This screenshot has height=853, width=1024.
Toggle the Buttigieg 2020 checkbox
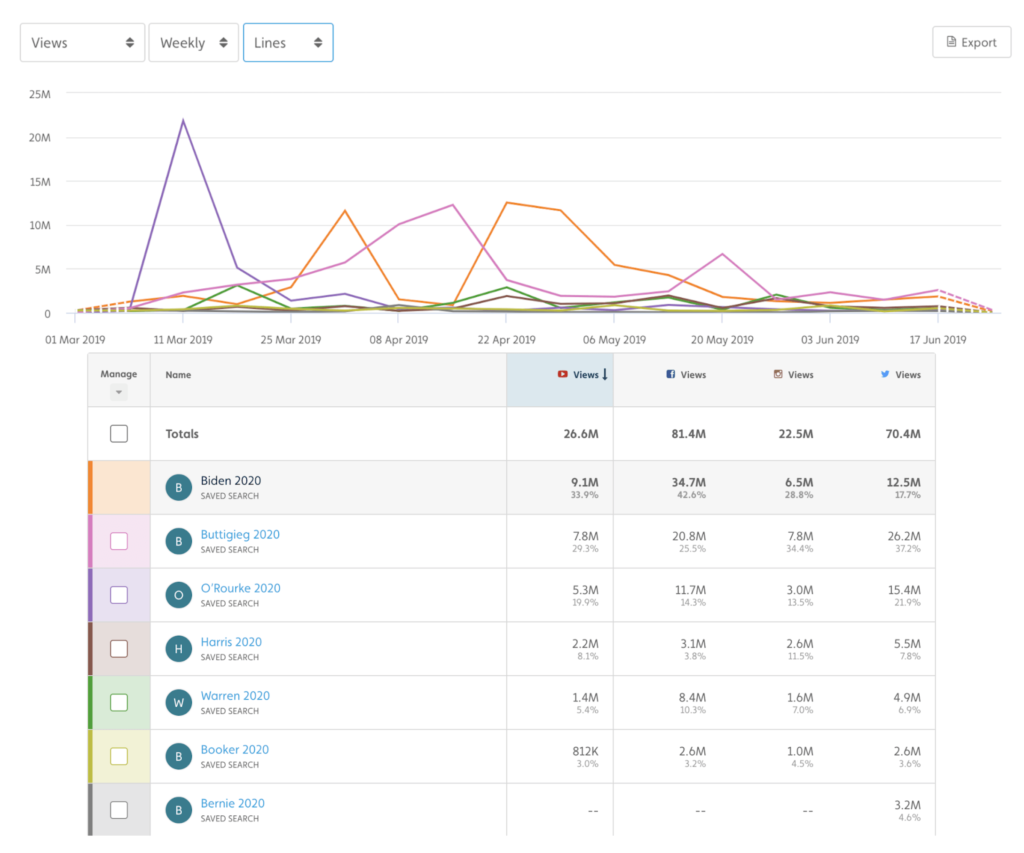(119, 541)
